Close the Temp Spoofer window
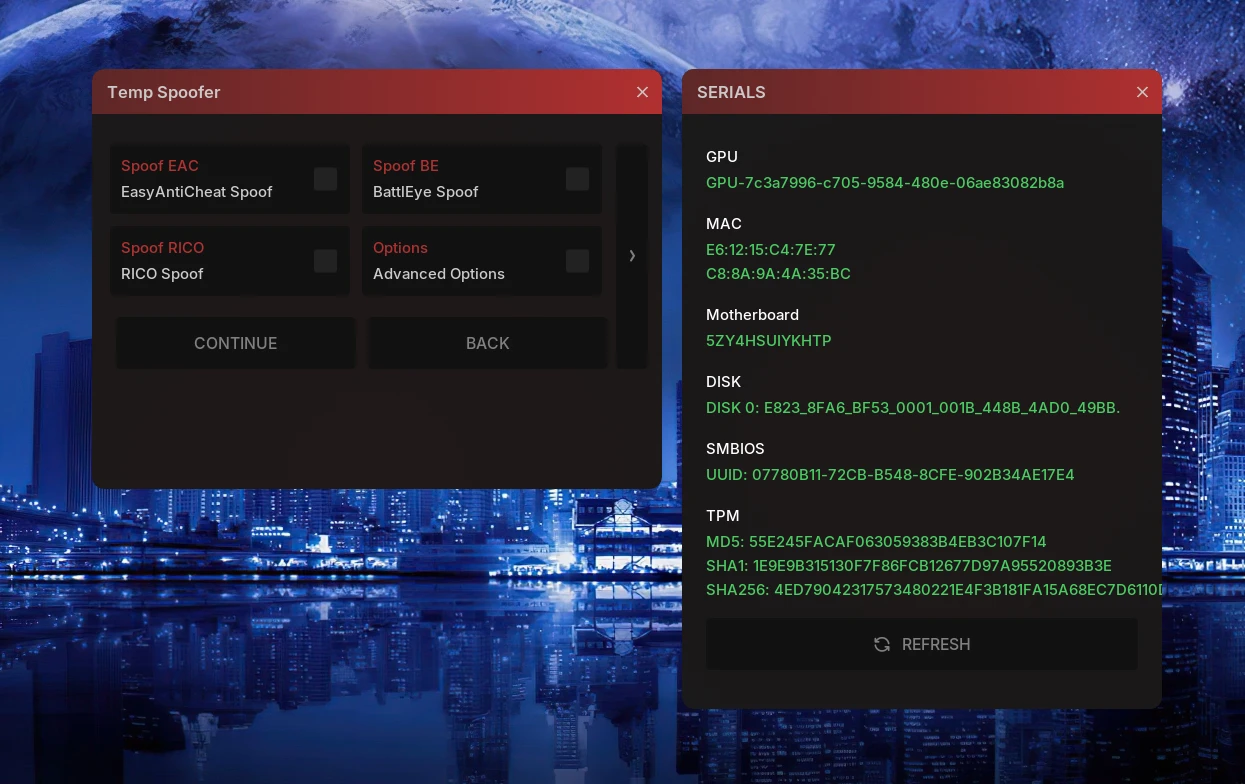The height and width of the screenshot is (784, 1245). point(642,92)
